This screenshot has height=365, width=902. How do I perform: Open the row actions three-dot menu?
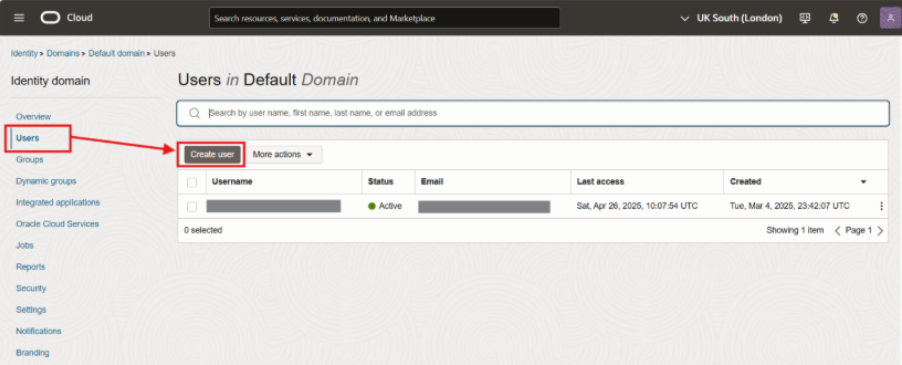click(881, 206)
